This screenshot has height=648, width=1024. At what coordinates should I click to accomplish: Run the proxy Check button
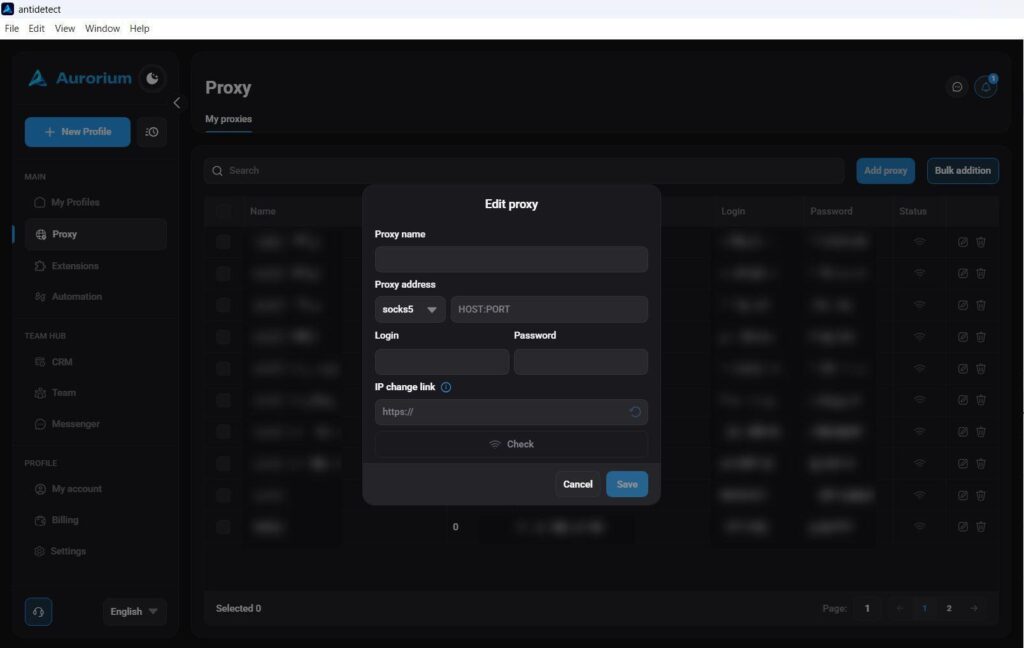pos(511,444)
